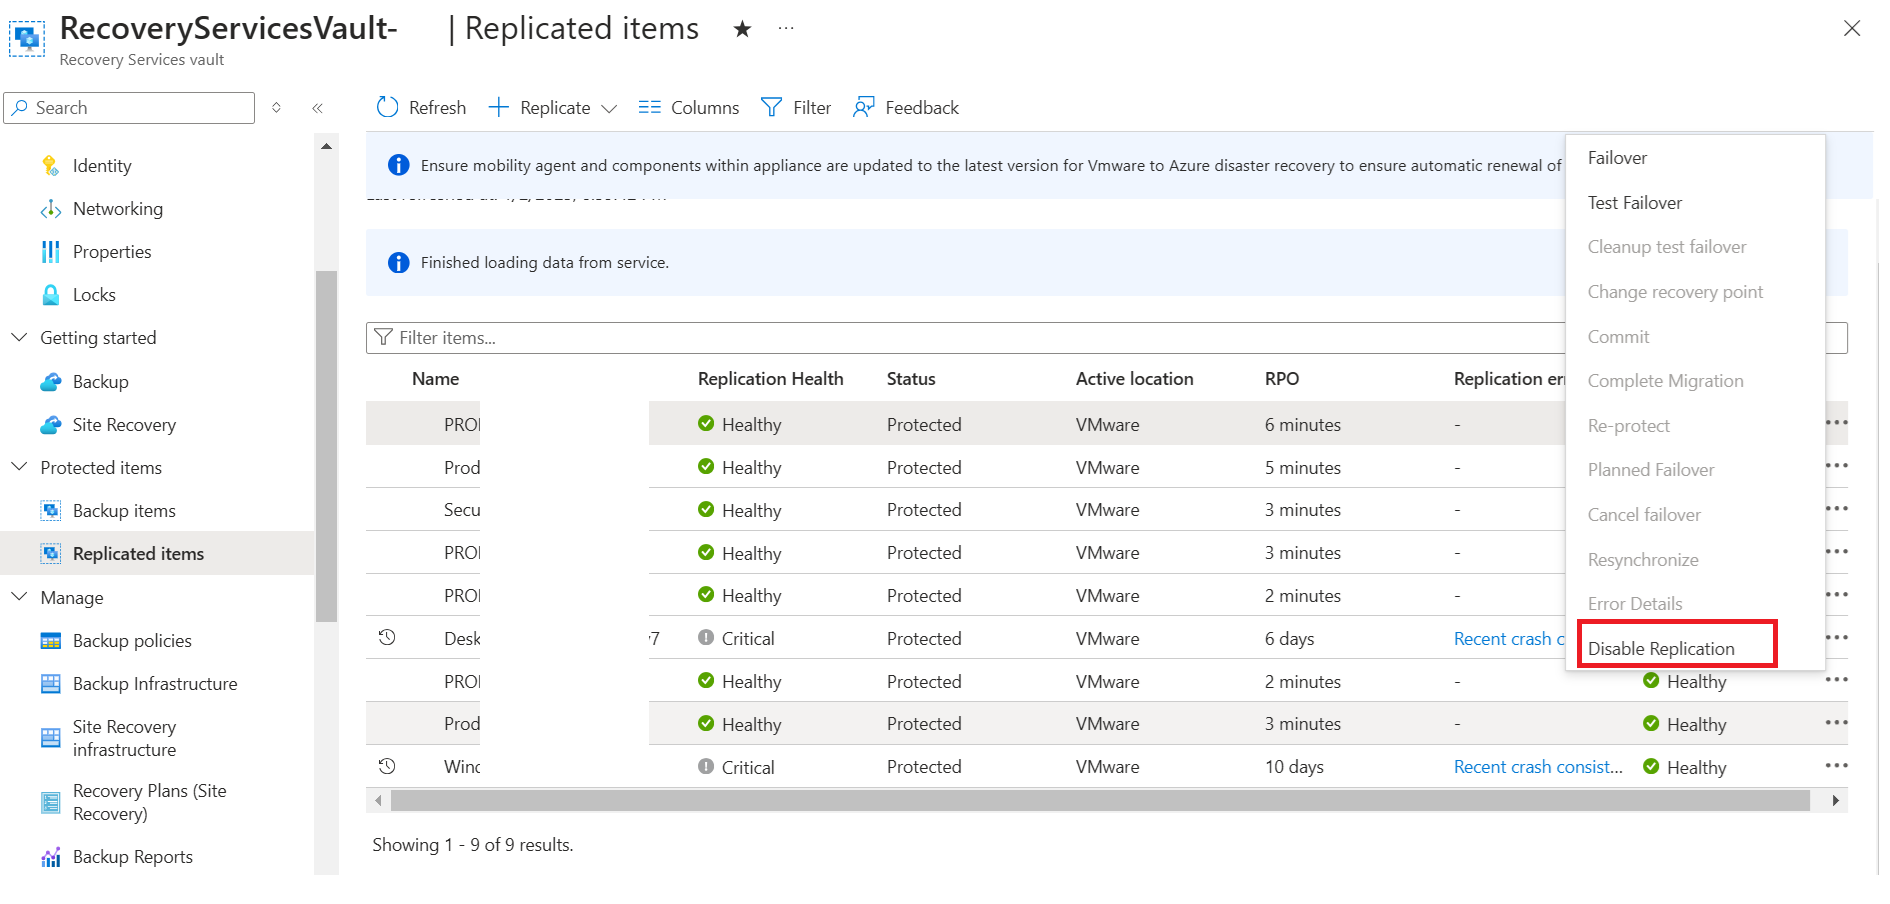Viewport: 1890px width, 904px height.
Task: Click the sidebar scroll-up arrow
Action: point(326,146)
